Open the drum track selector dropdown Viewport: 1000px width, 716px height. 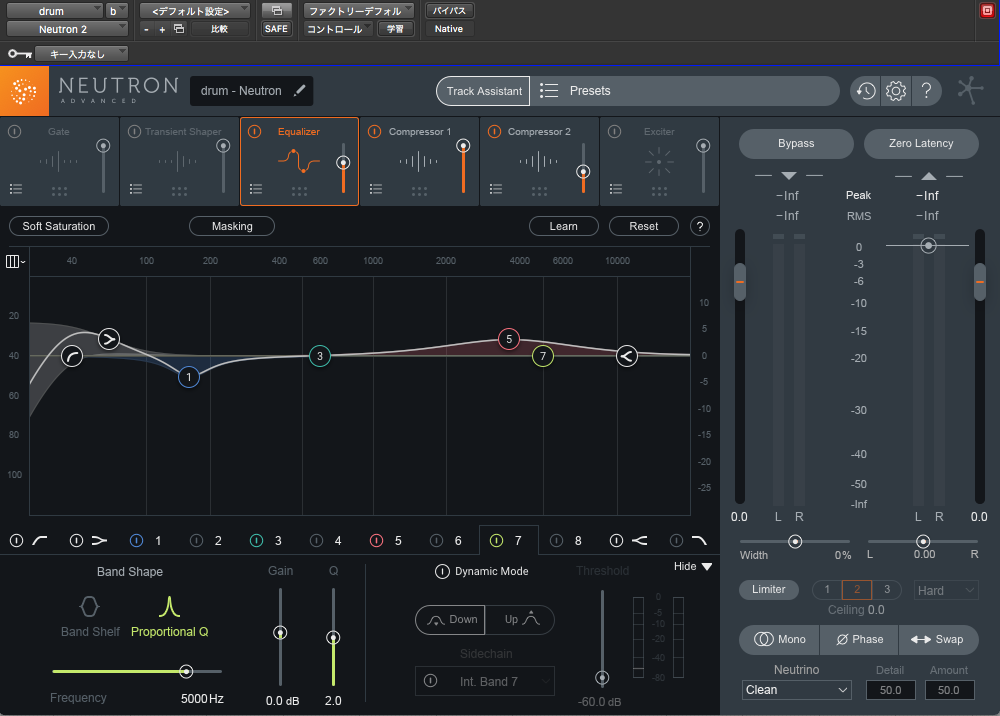point(54,11)
